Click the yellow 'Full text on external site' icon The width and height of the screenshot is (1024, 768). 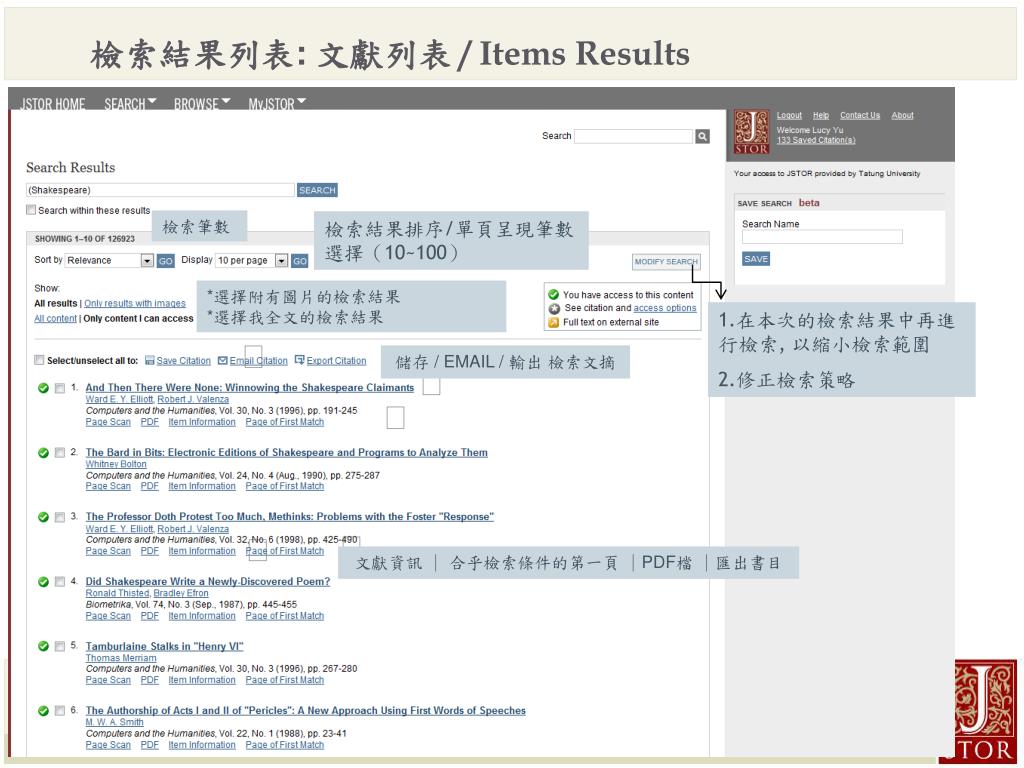[554, 323]
